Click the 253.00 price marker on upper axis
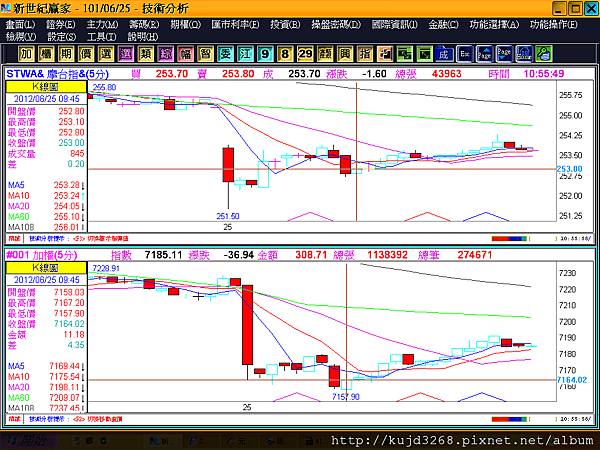The width and height of the screenshot is (600, 450). pyautogui.click(x=569, y=169)
